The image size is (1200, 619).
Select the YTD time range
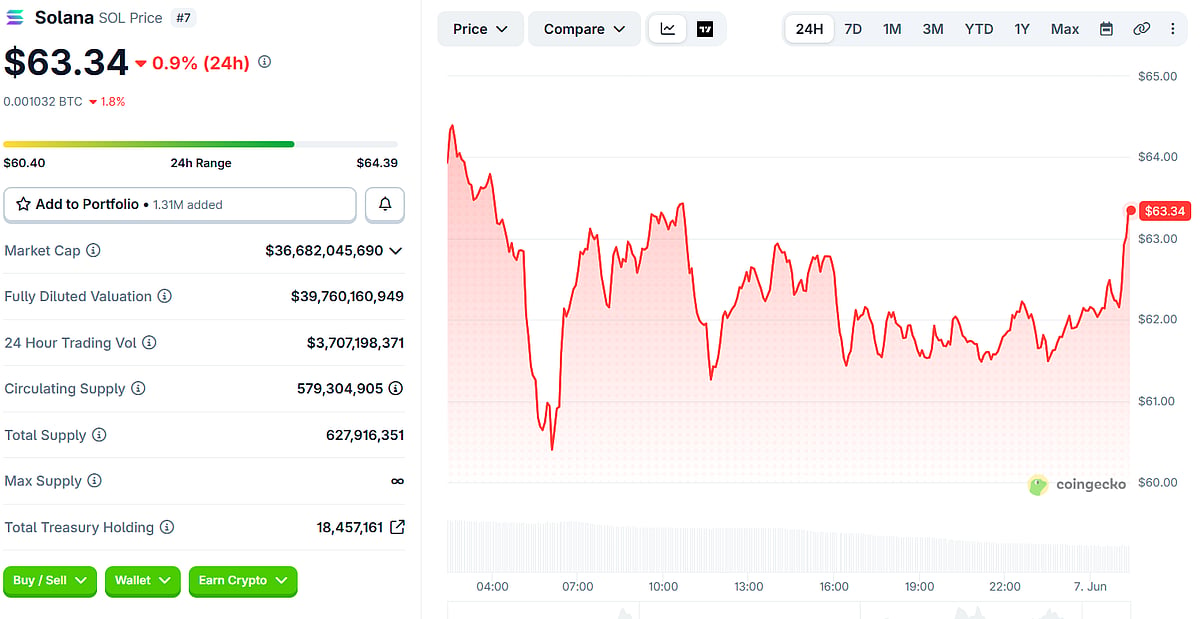pyautogui.click(x=979, y=29)
